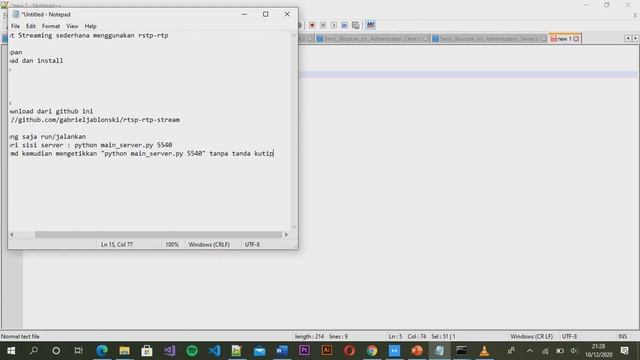Viewport: 640px width, 360px height.
Task: Open Cortana from the taskbar
Action: pyautogui.click(x=56, y=351)
